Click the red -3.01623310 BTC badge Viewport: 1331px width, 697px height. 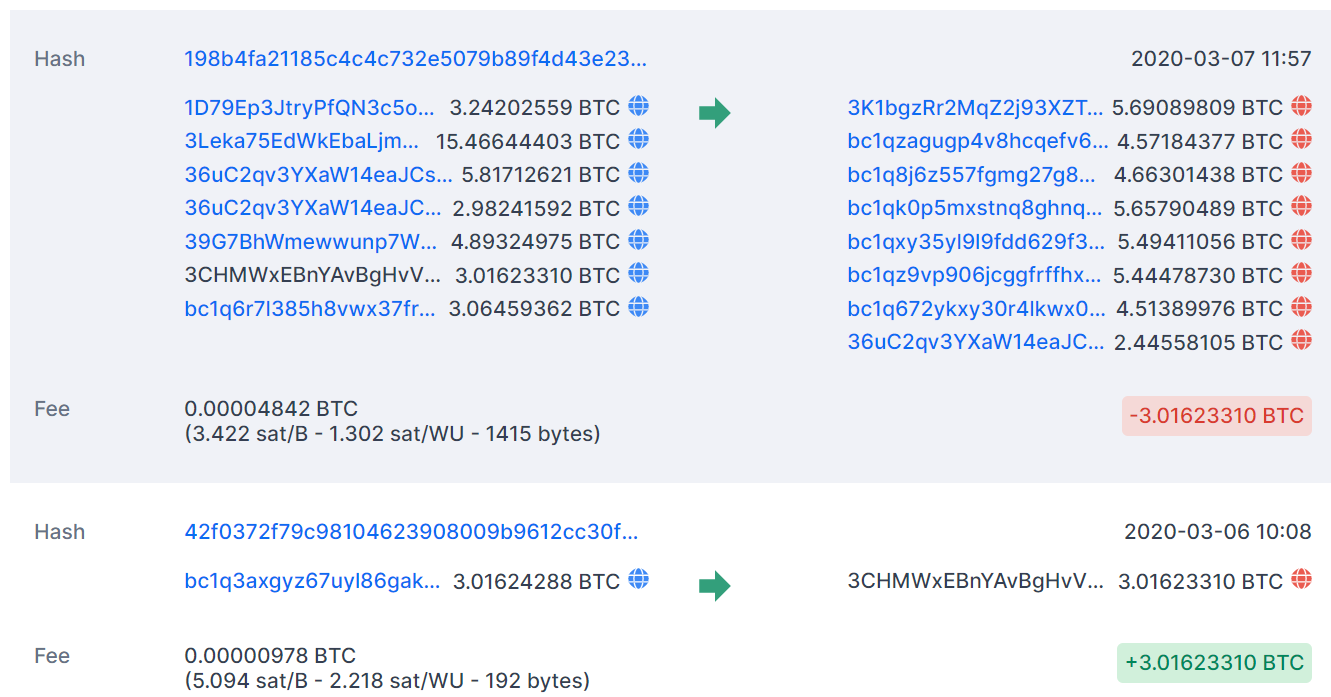pyautogui.click(x=1216, y=415)
